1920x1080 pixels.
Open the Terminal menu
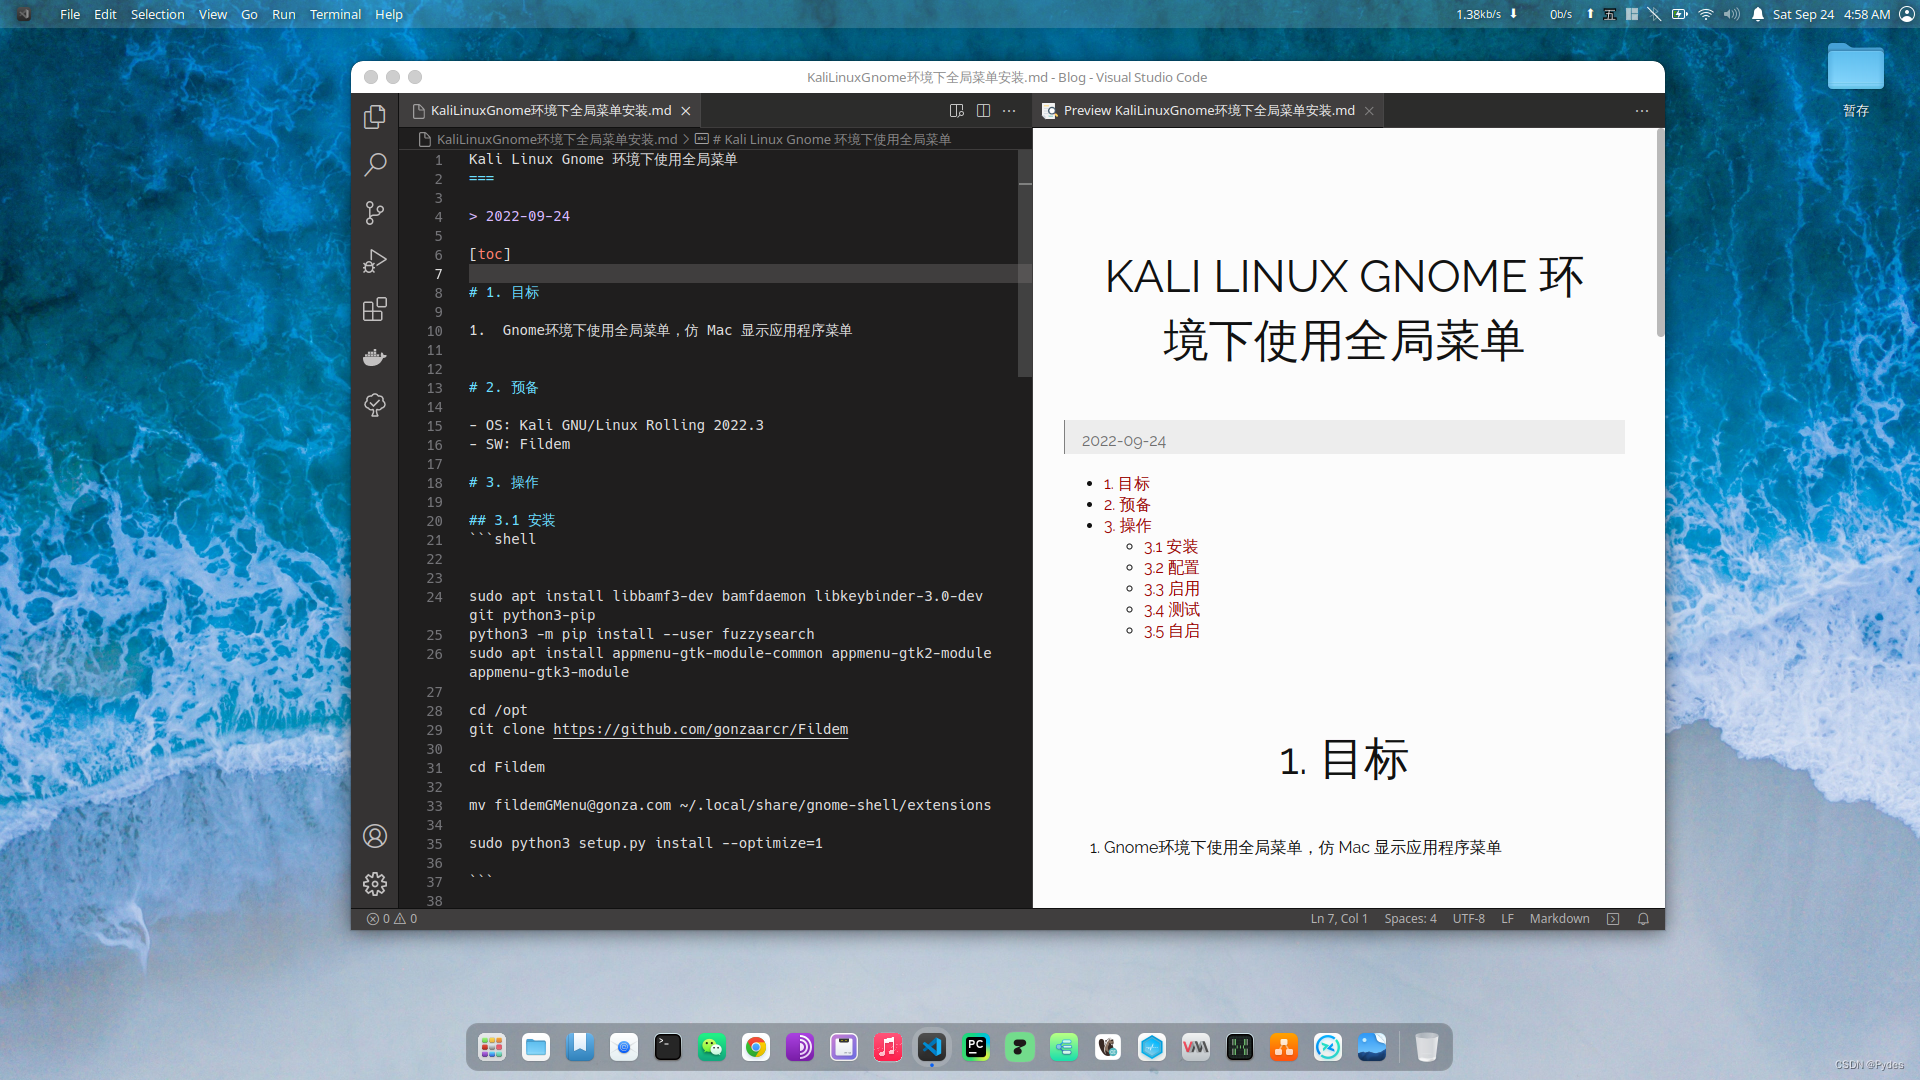coord(335,14)
